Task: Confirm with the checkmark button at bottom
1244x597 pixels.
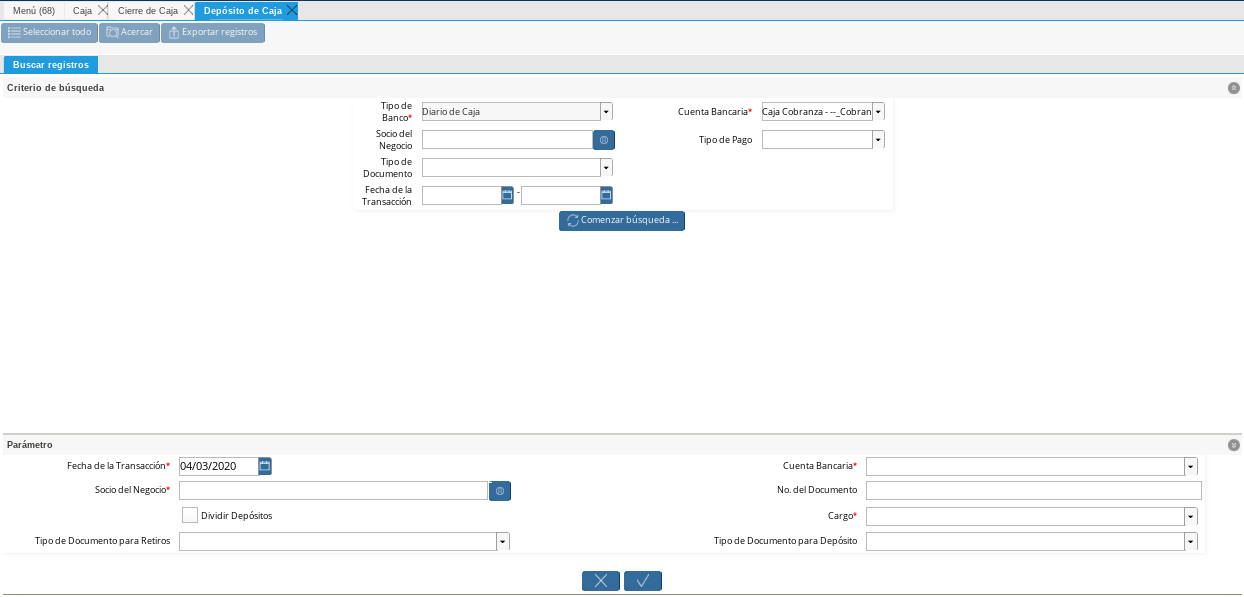Action: 643,581
